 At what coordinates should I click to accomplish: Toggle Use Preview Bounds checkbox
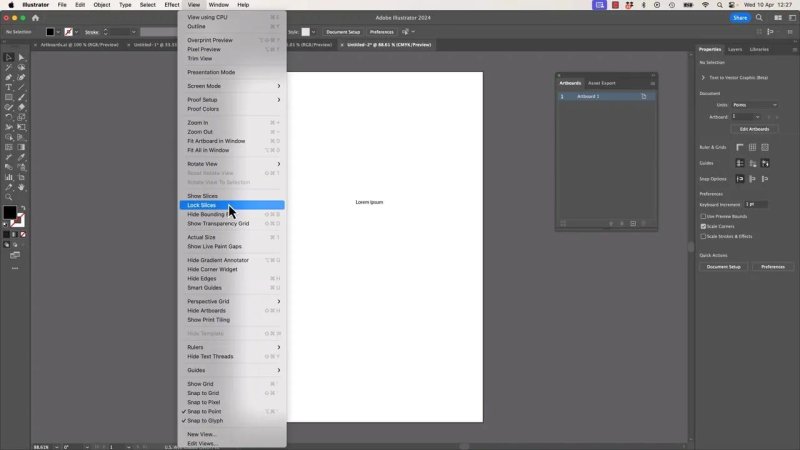(703, 216)
